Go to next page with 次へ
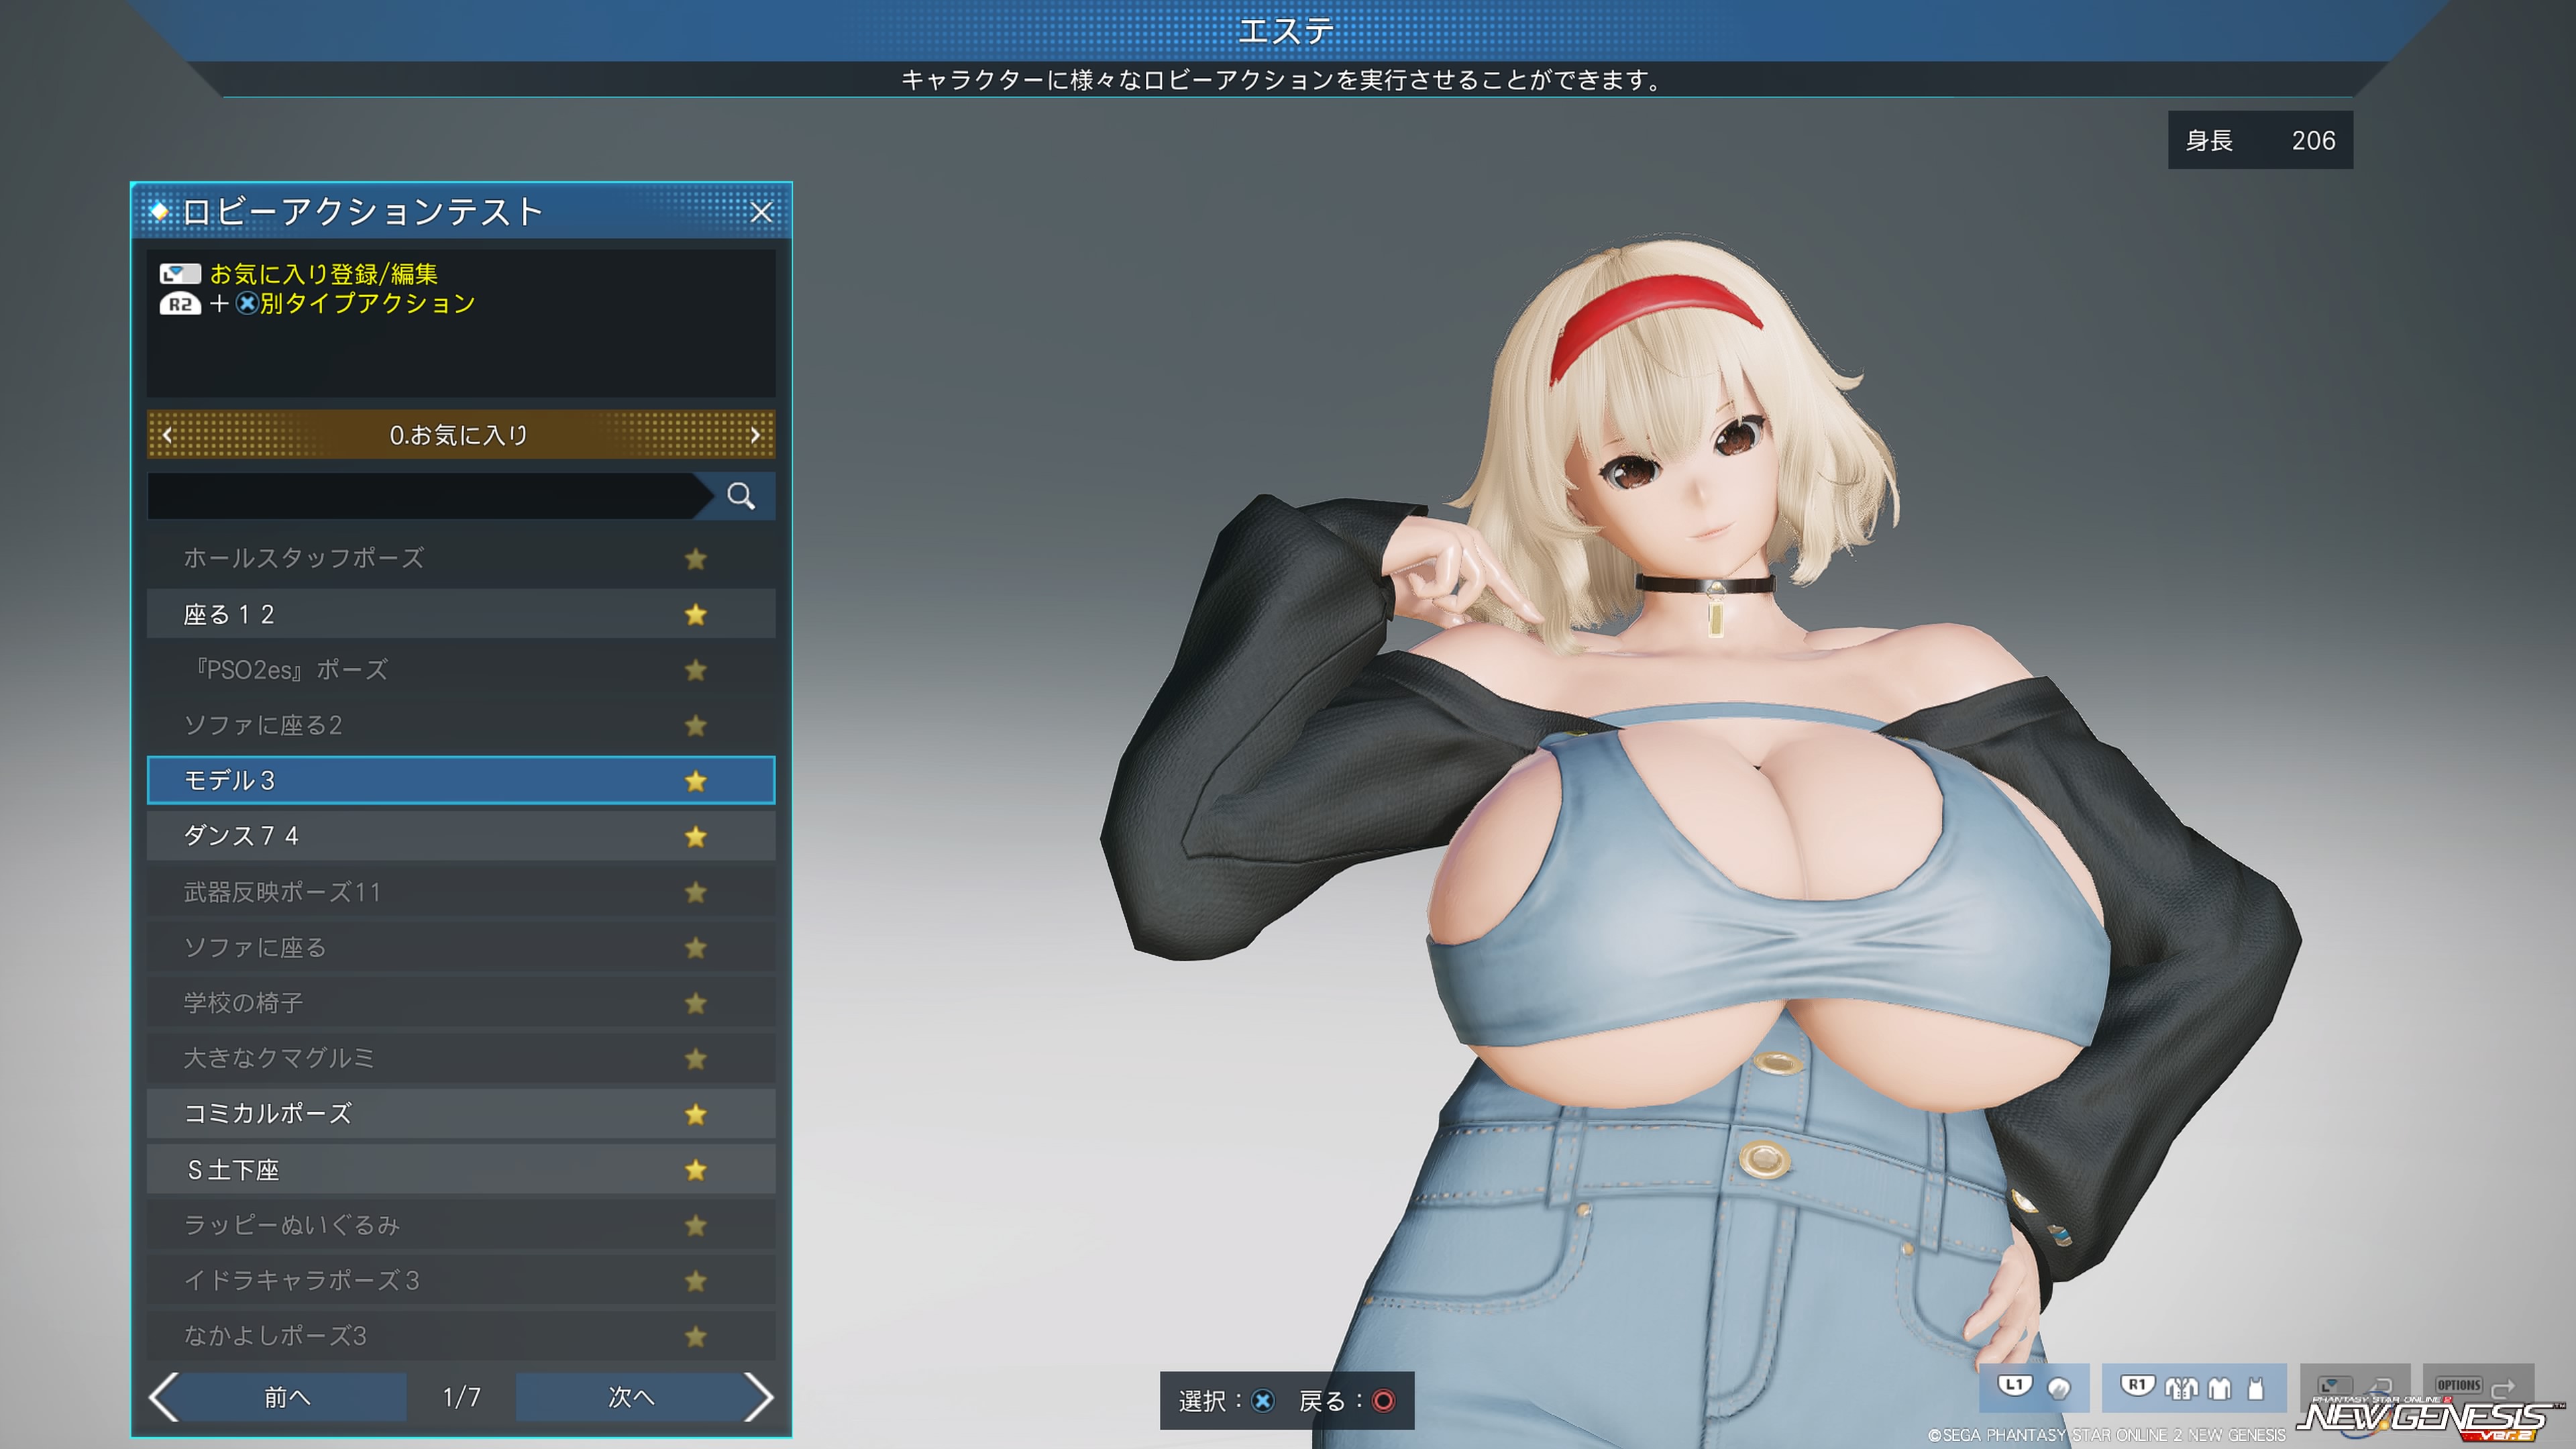Viewport: 2576px width, 1449px height. 632,1397
